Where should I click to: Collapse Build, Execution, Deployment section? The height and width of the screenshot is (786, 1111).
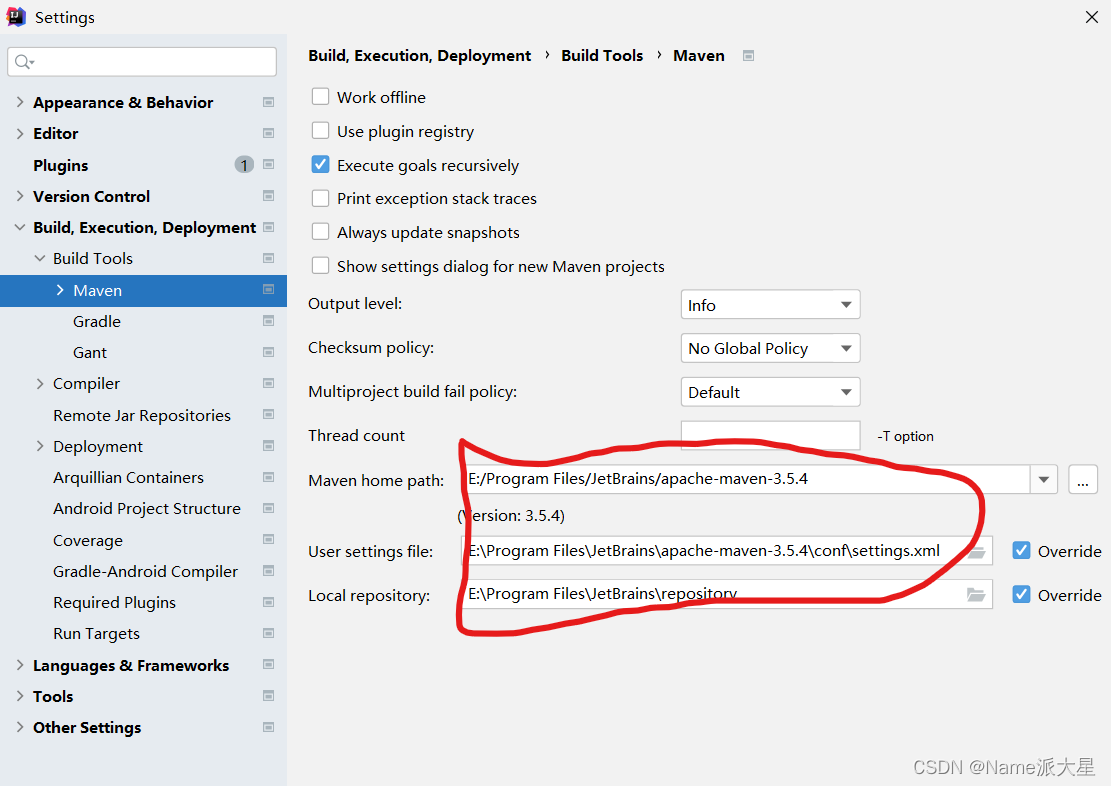point(20,227)
